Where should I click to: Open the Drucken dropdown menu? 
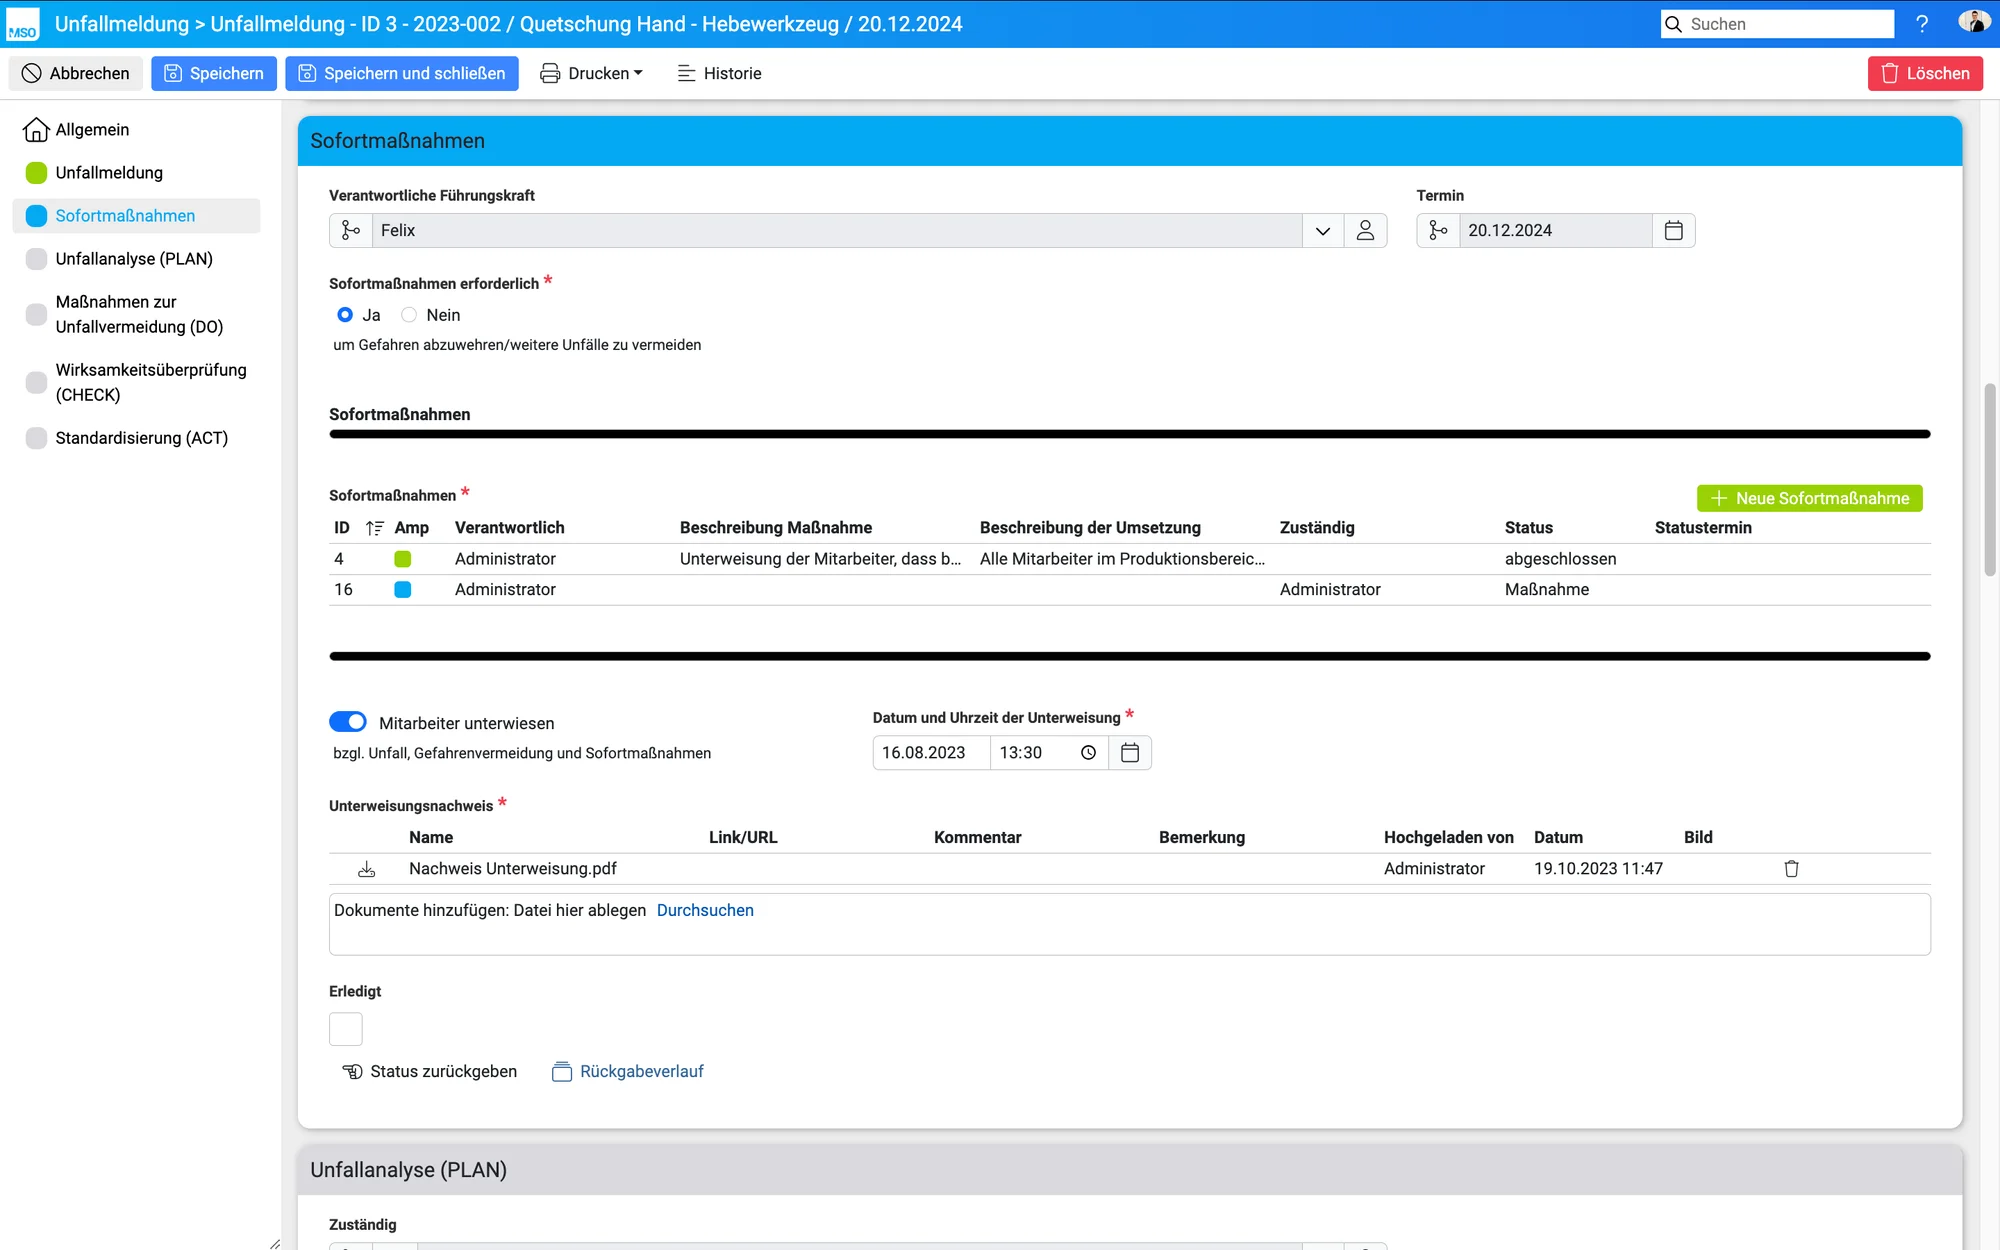pyautogui.click(x=592, y=73)
